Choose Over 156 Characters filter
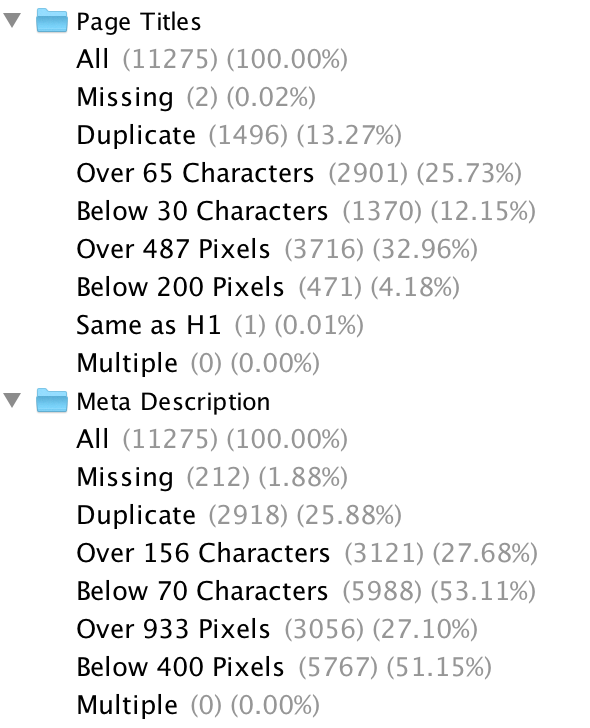This screenshot has width=590, height=728. point(307,553)
